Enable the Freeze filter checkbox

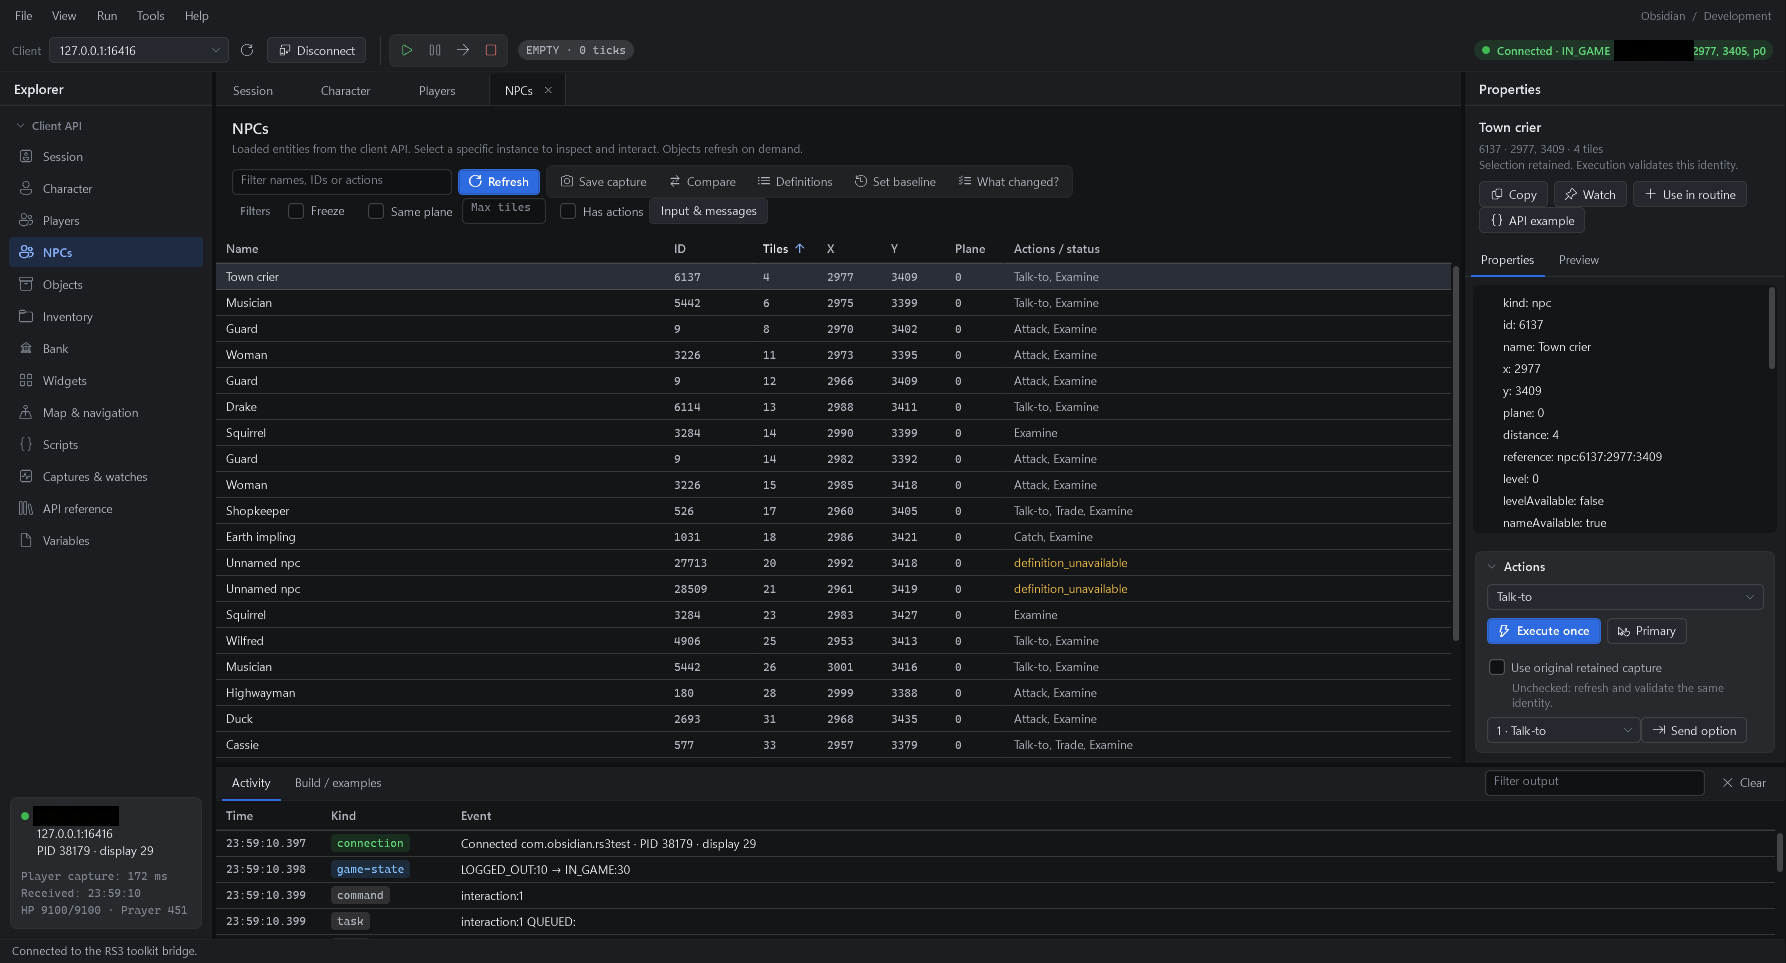(x=296, y=211)
